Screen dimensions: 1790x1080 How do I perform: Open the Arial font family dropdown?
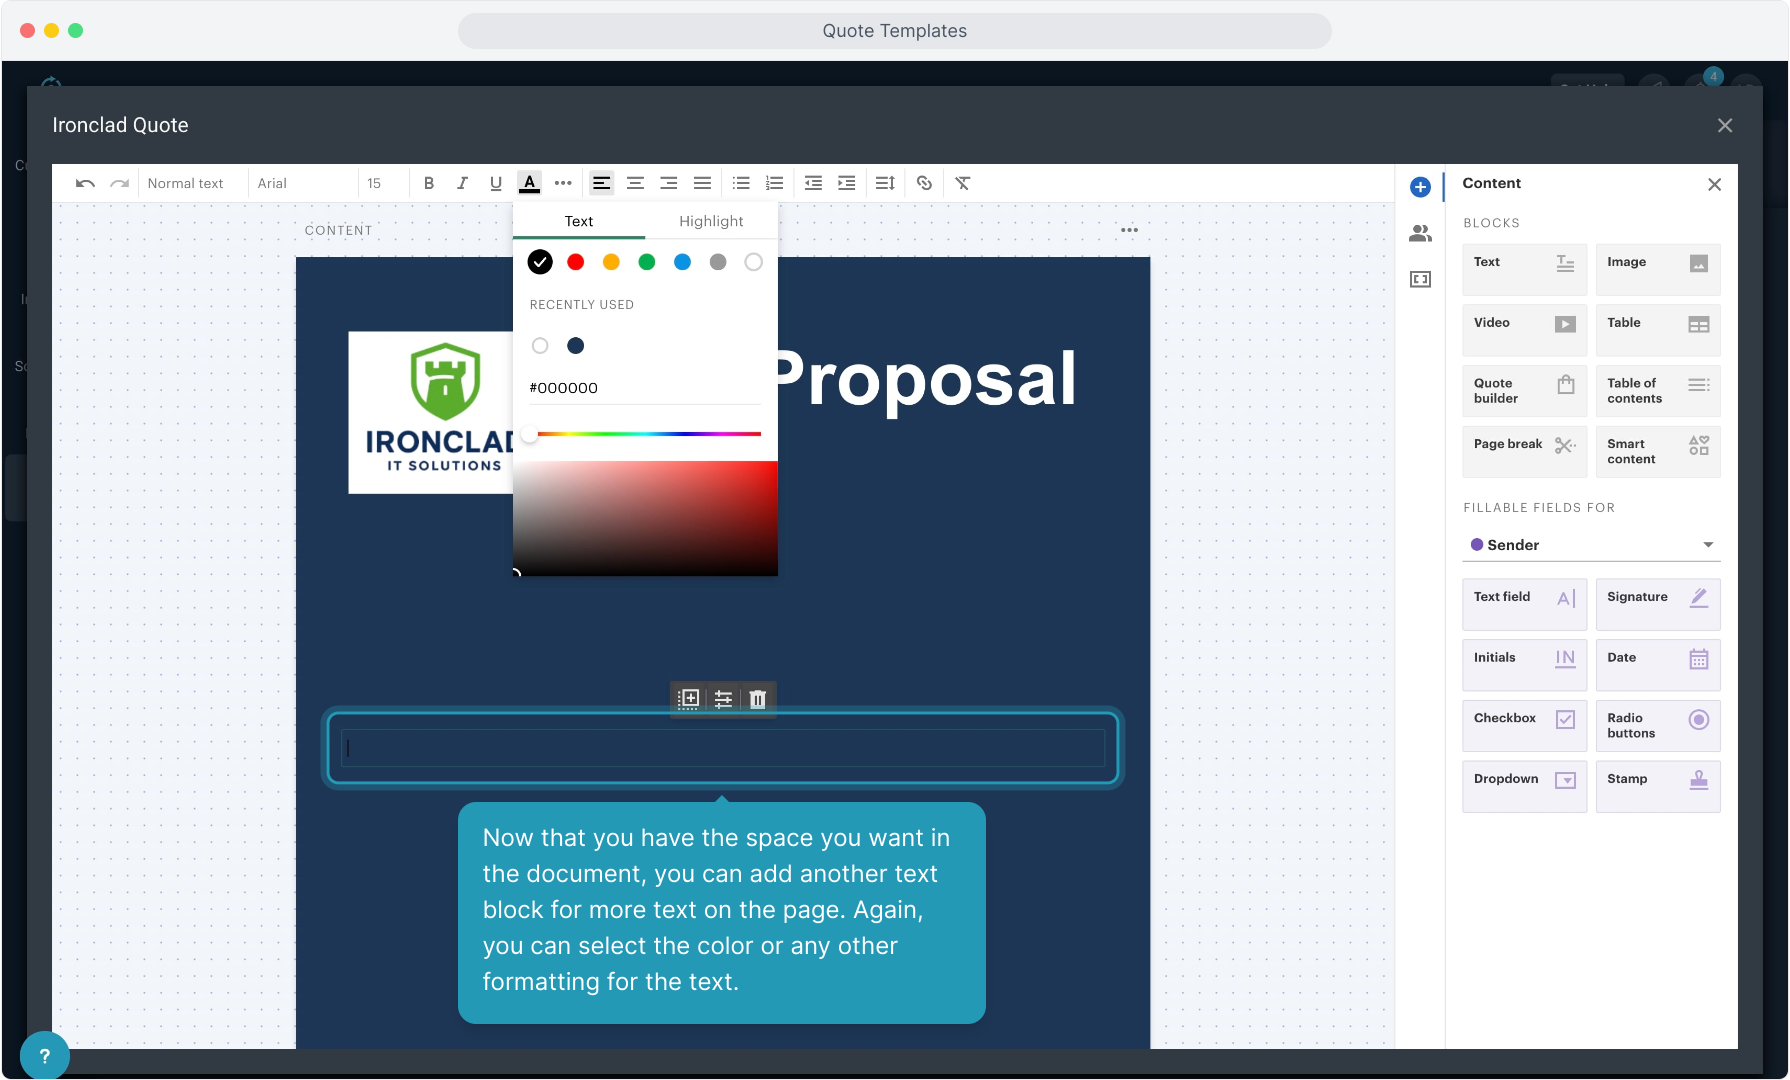(300, 183)
